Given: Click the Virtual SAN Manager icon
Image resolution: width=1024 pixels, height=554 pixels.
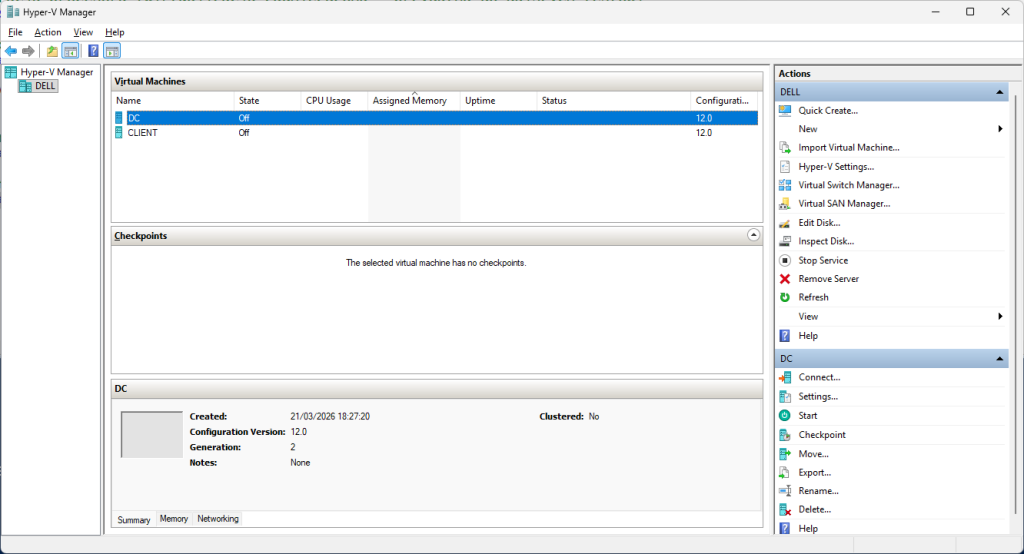Looking at the screenshot, I should pyautogui.click(x=785, y=204).
